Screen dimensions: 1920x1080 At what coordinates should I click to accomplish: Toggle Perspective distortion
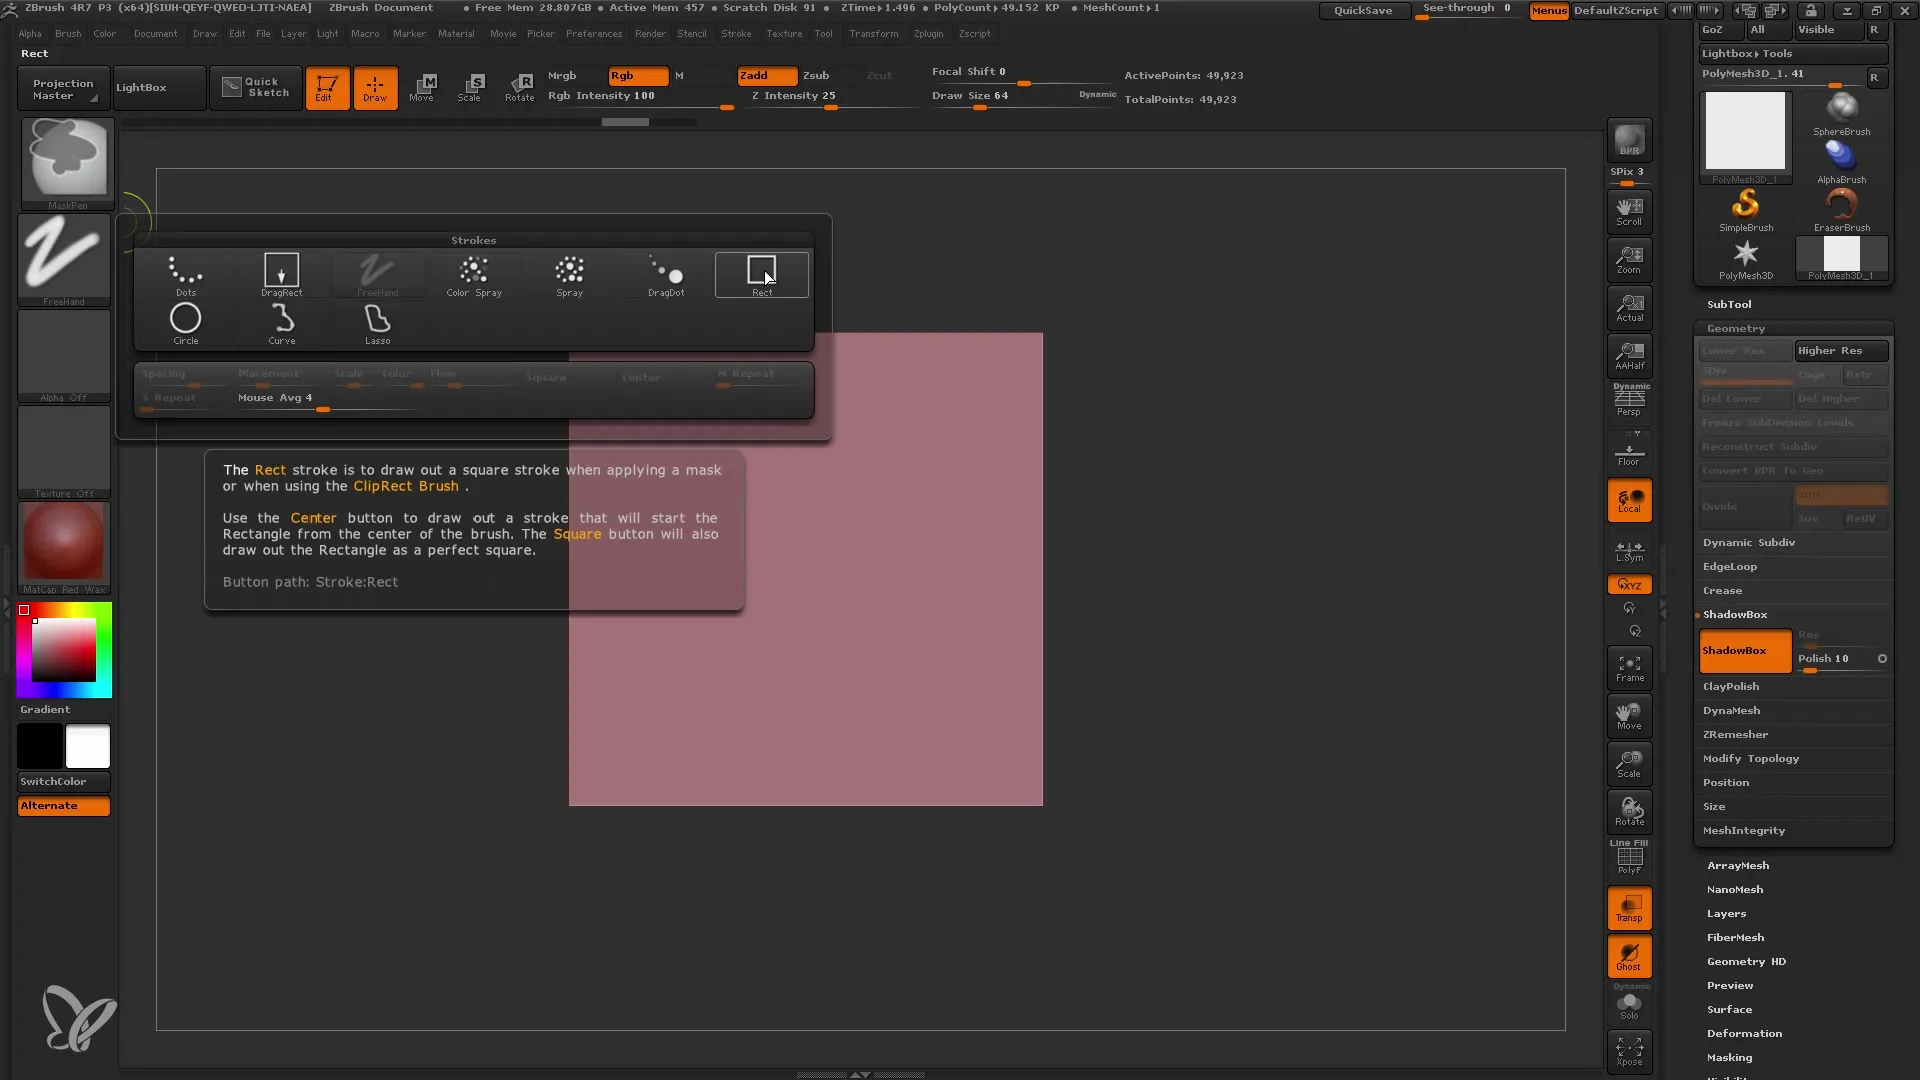point(1629,401)
